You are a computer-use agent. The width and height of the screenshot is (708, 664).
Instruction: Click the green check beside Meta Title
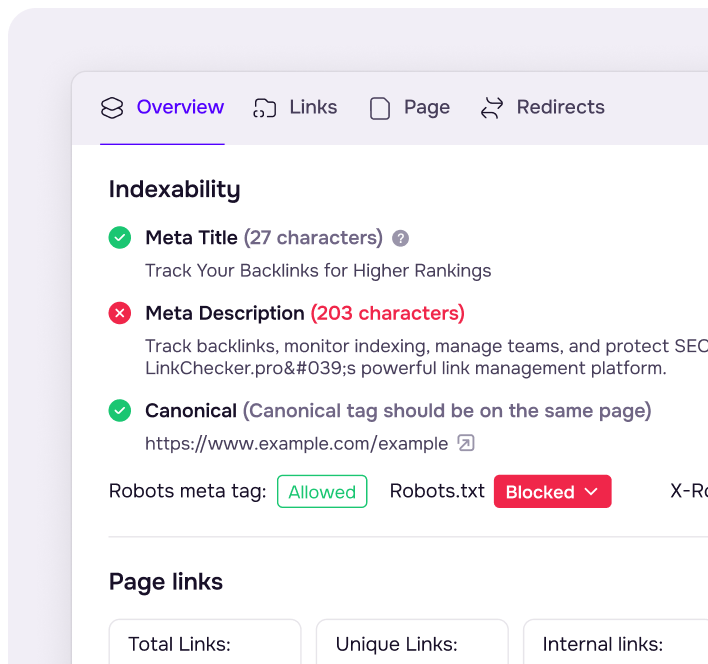point(120,237)
